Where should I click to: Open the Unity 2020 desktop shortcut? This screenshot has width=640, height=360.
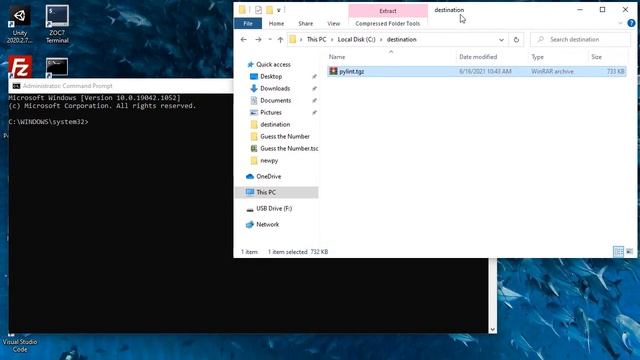click(20, 24)
